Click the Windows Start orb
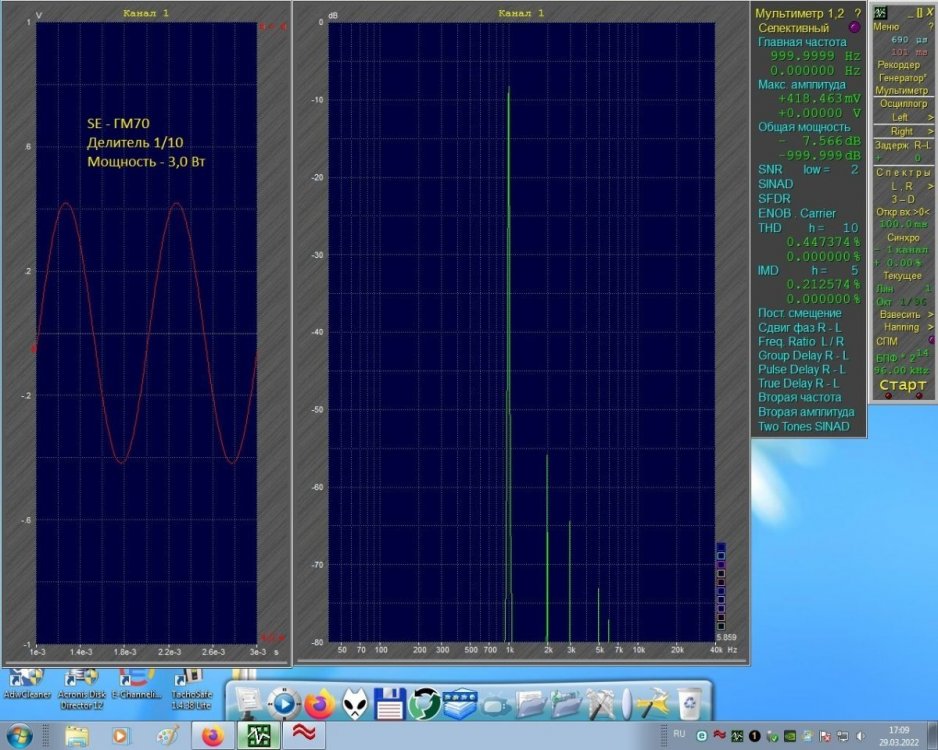The width and height of the screenshot is (938, 750). pyautogui.click(x=20, y=736)
